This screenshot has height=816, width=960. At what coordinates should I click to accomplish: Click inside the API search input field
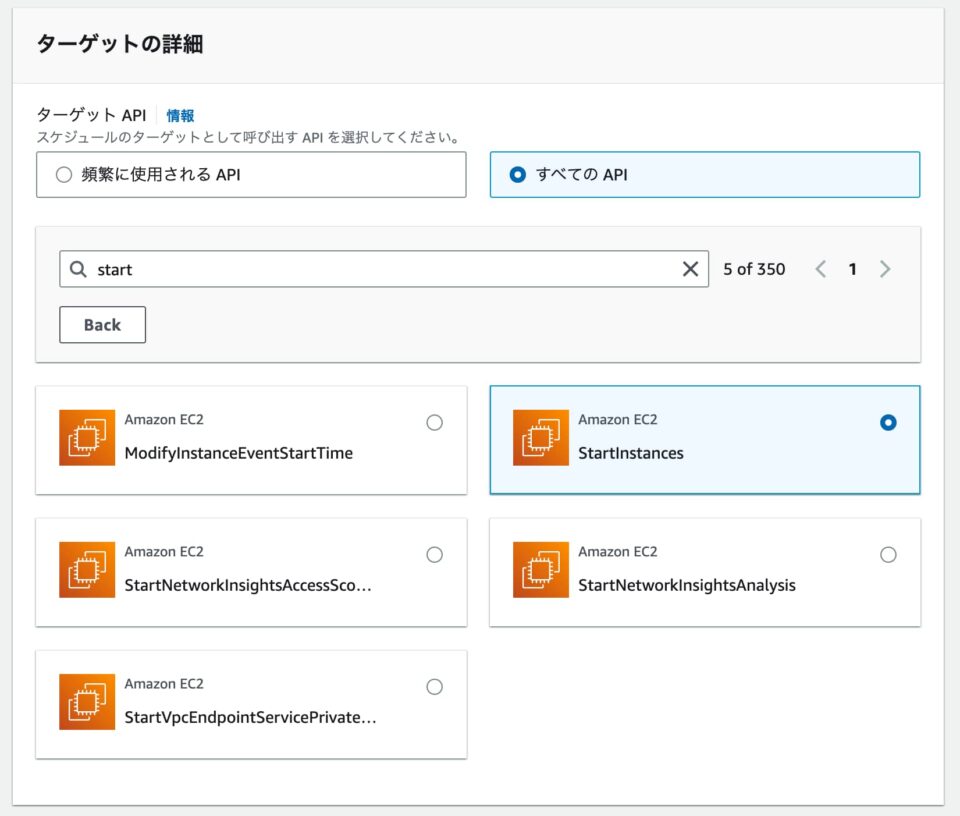(x=300, y=269)
